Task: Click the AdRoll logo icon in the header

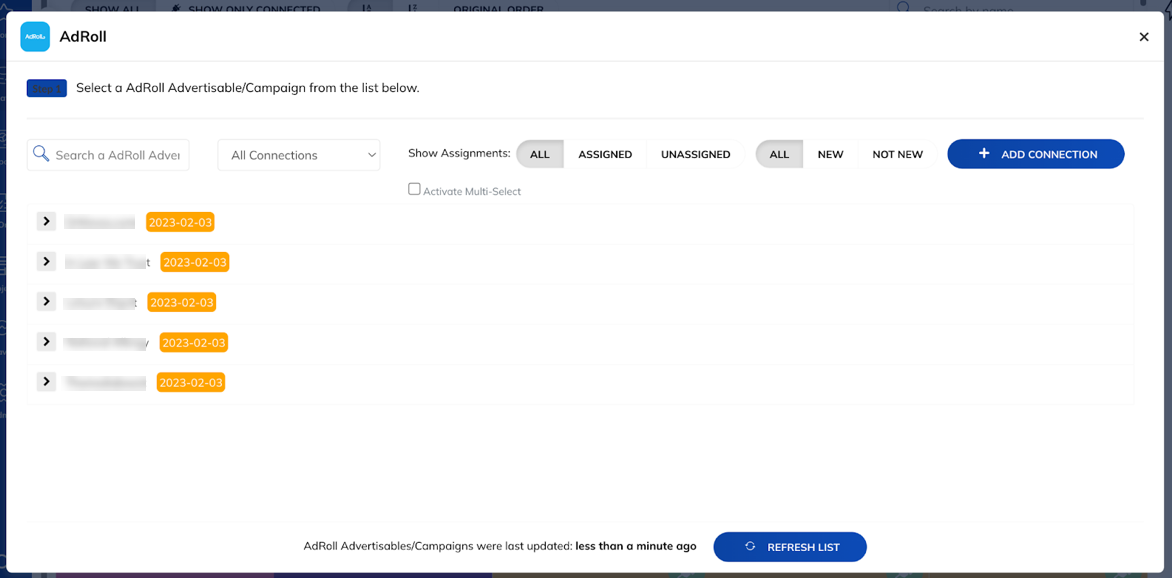Action: tap(35, 37)
